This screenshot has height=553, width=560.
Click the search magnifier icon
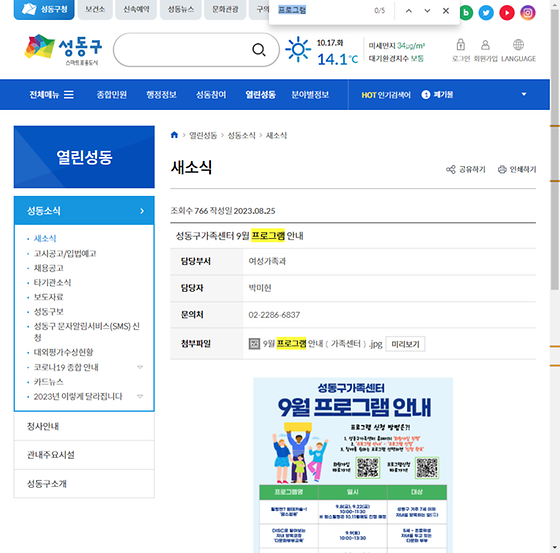tap(259, 50)
